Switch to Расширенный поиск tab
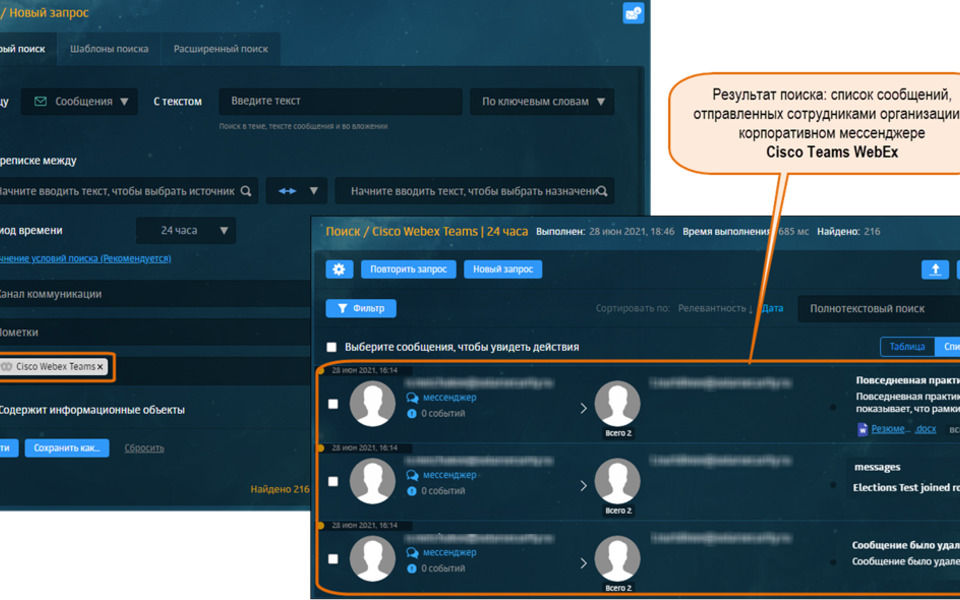This screenshot has width=960, height=600. pos(220,49)
